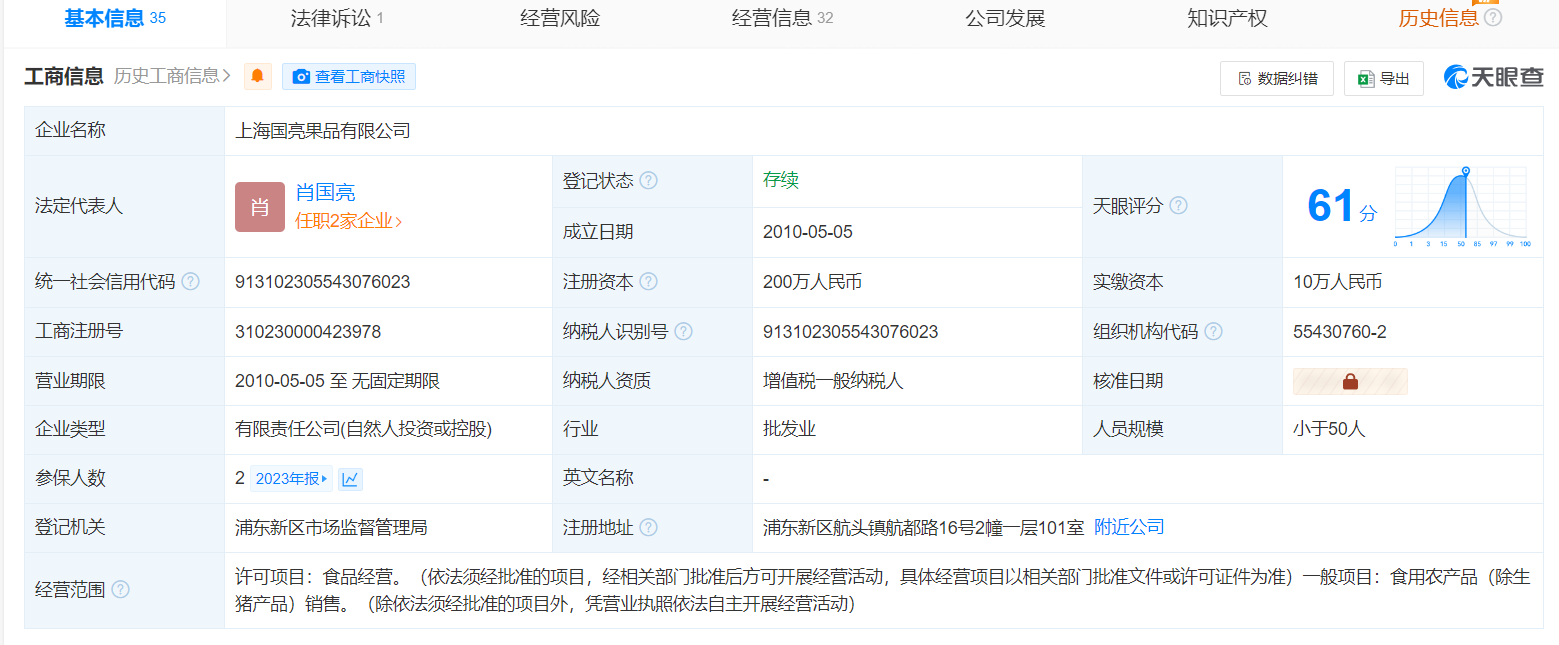
Task: Click the 有限责任公司(自然人投资或控股) value
Action: click(364, 429)
